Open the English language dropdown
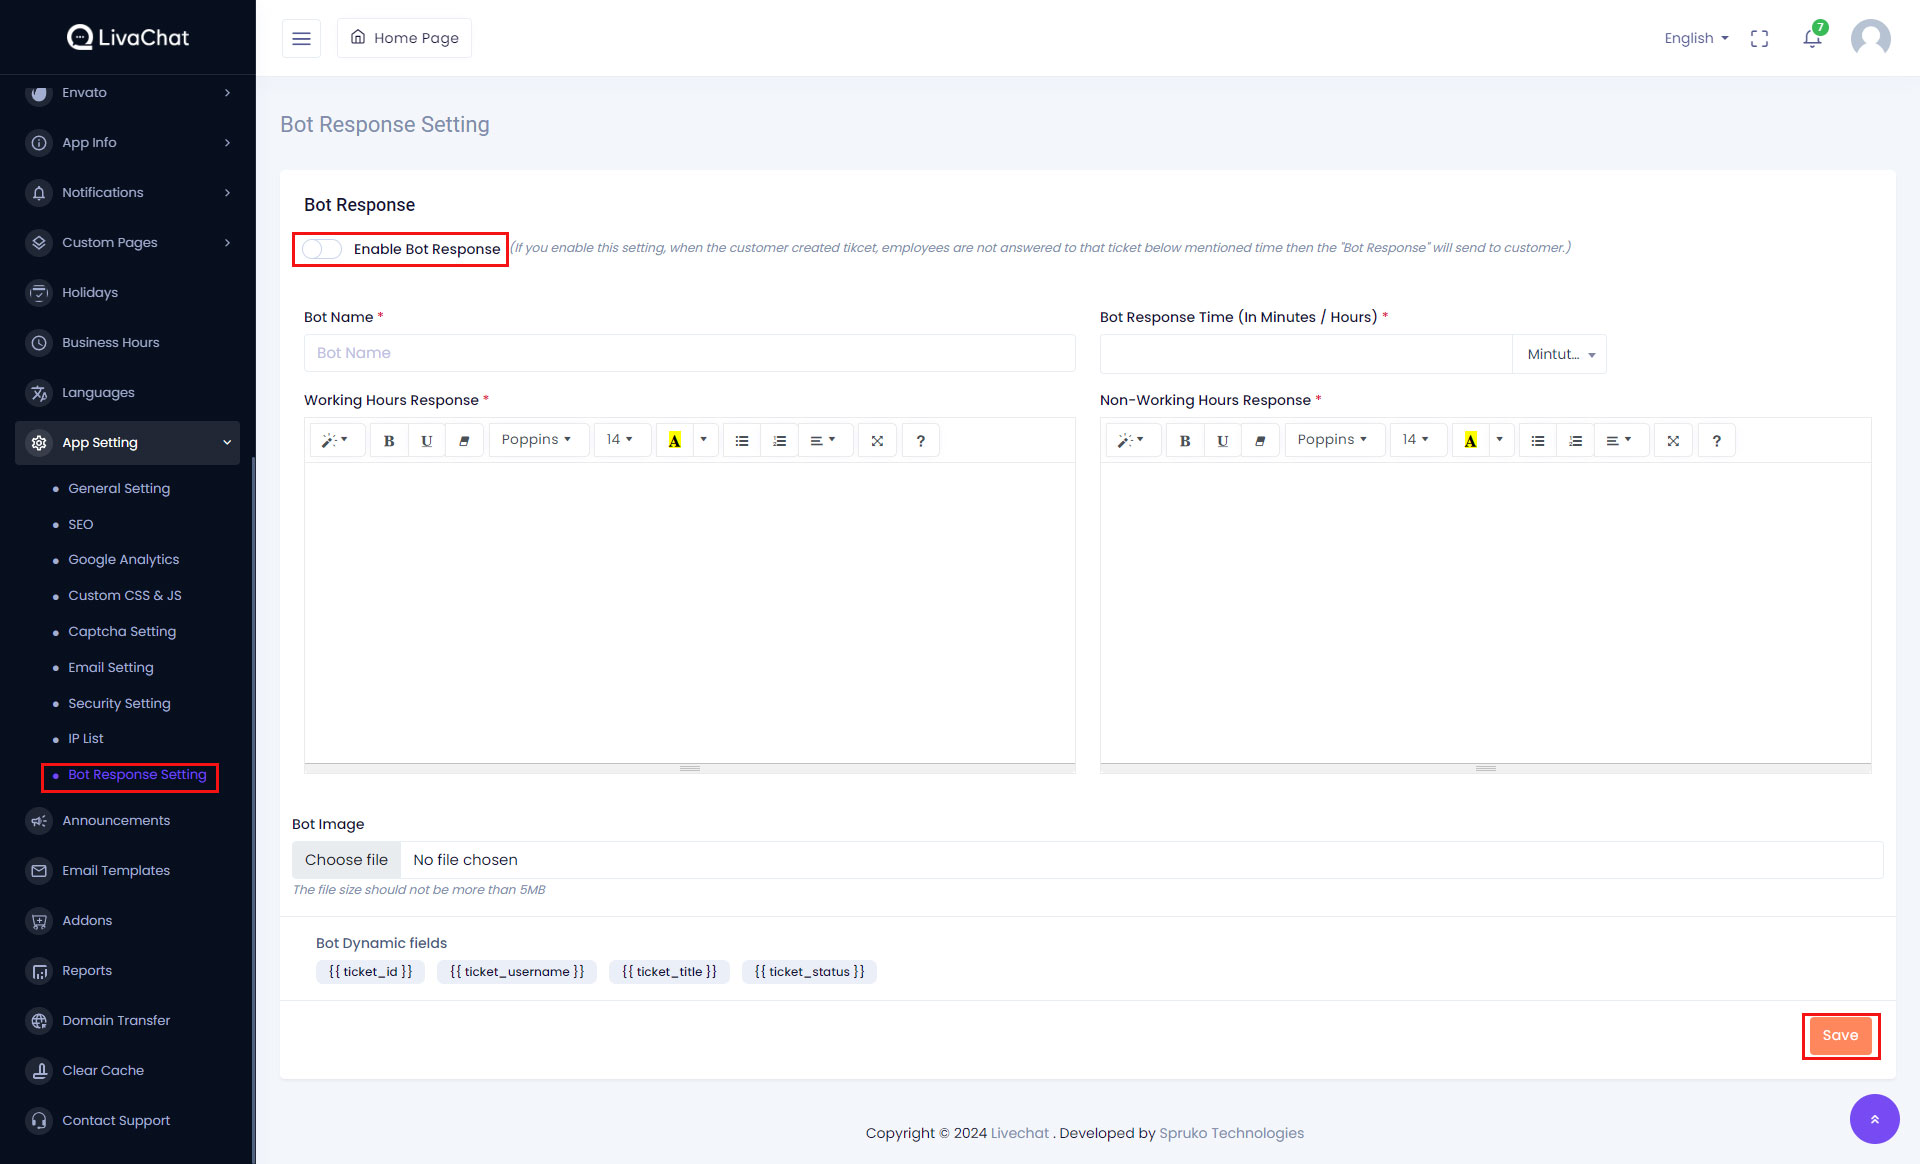Viewport: 1920px width, 1164px height. 1696,38
